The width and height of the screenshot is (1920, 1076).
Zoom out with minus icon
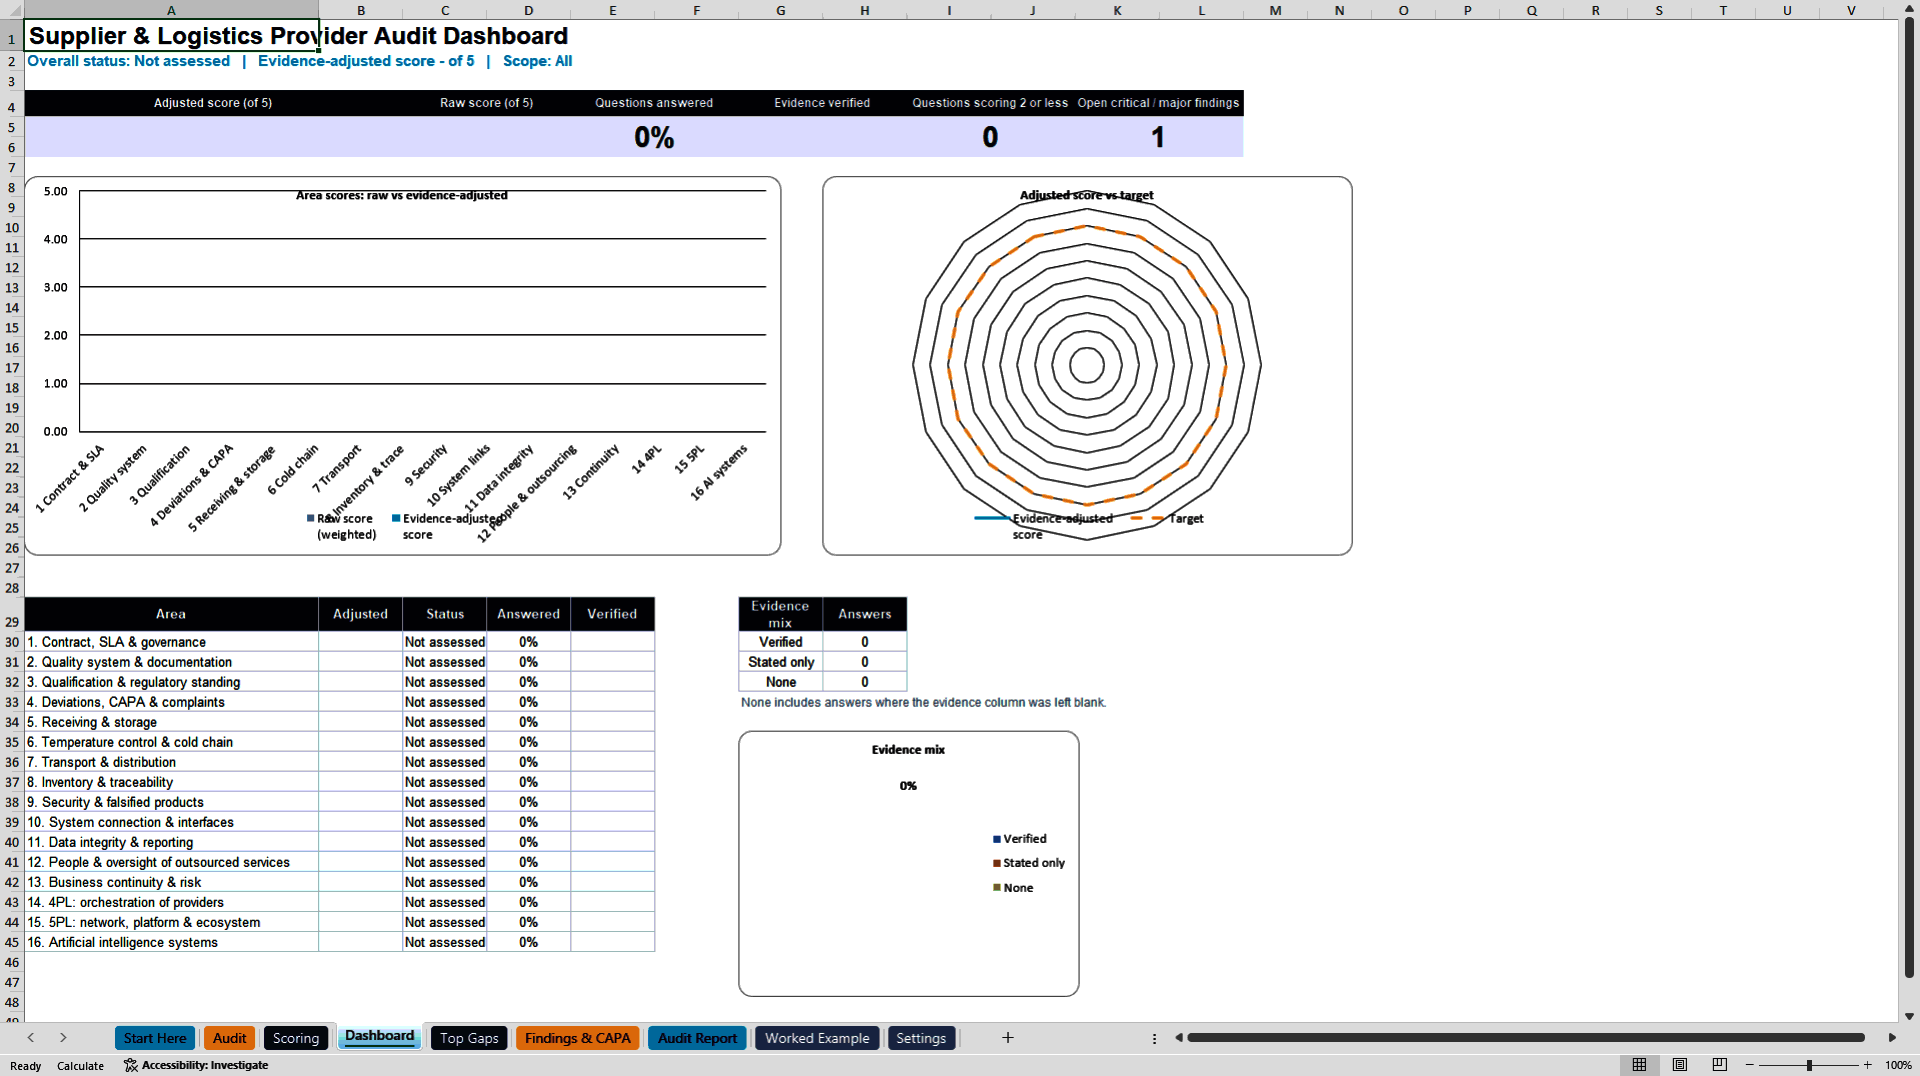(1750, 1065)
